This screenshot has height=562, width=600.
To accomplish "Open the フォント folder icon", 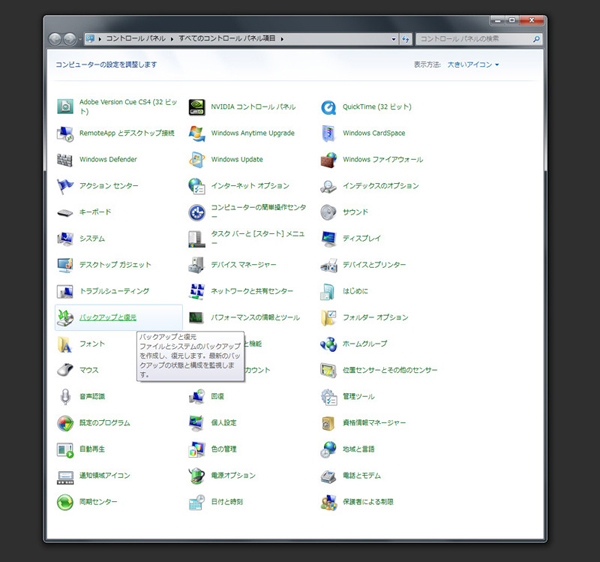I will 65,344.
